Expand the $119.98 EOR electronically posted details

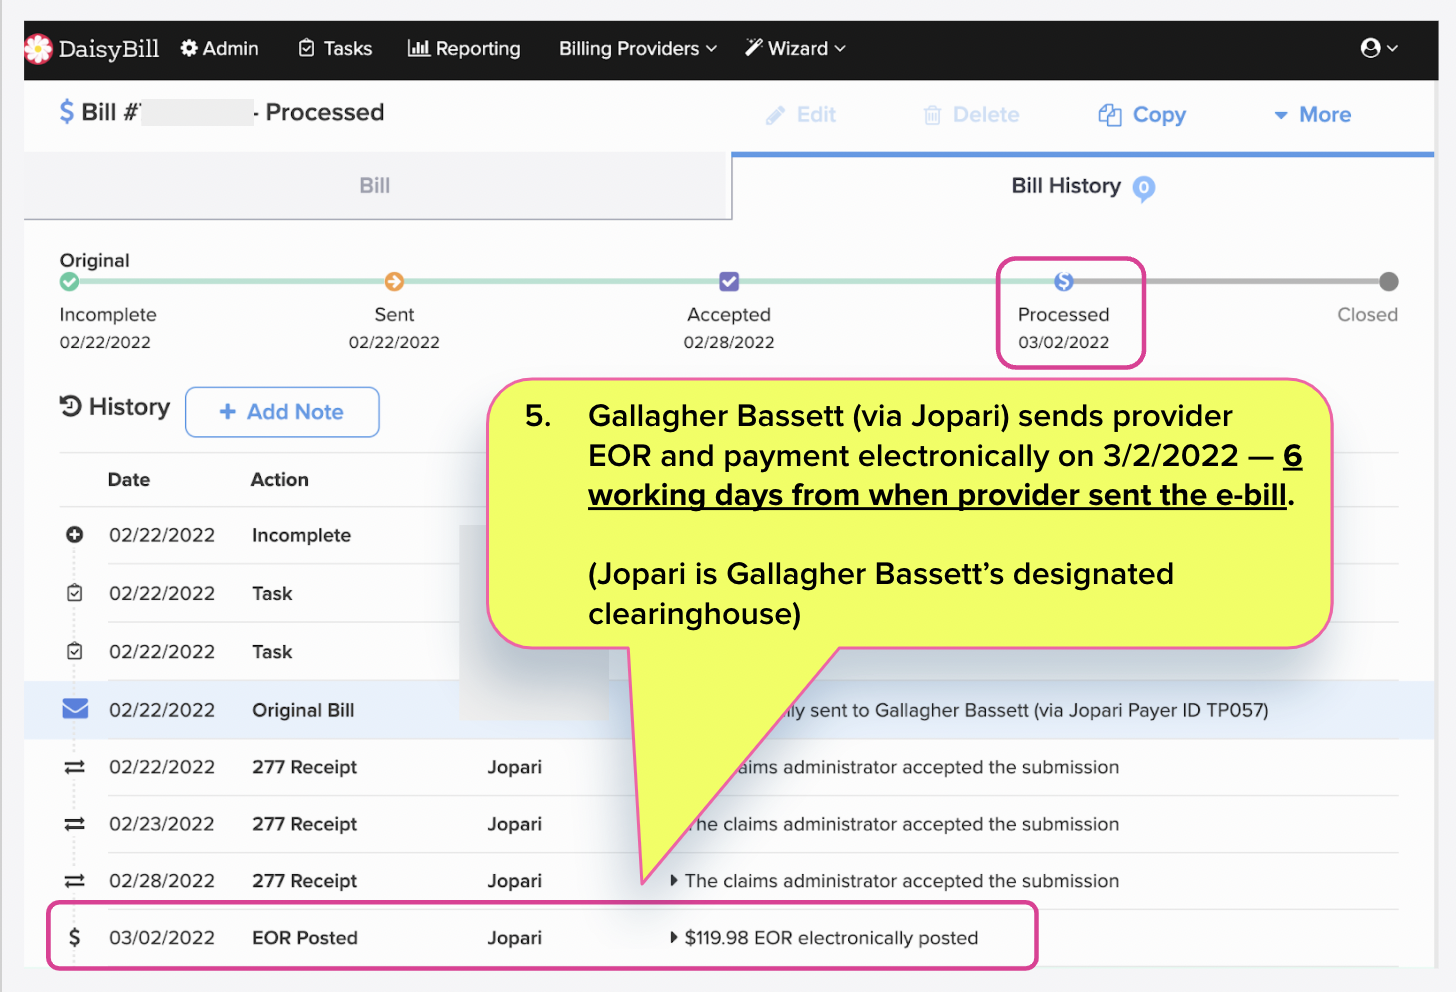click(x=674, y=938)
